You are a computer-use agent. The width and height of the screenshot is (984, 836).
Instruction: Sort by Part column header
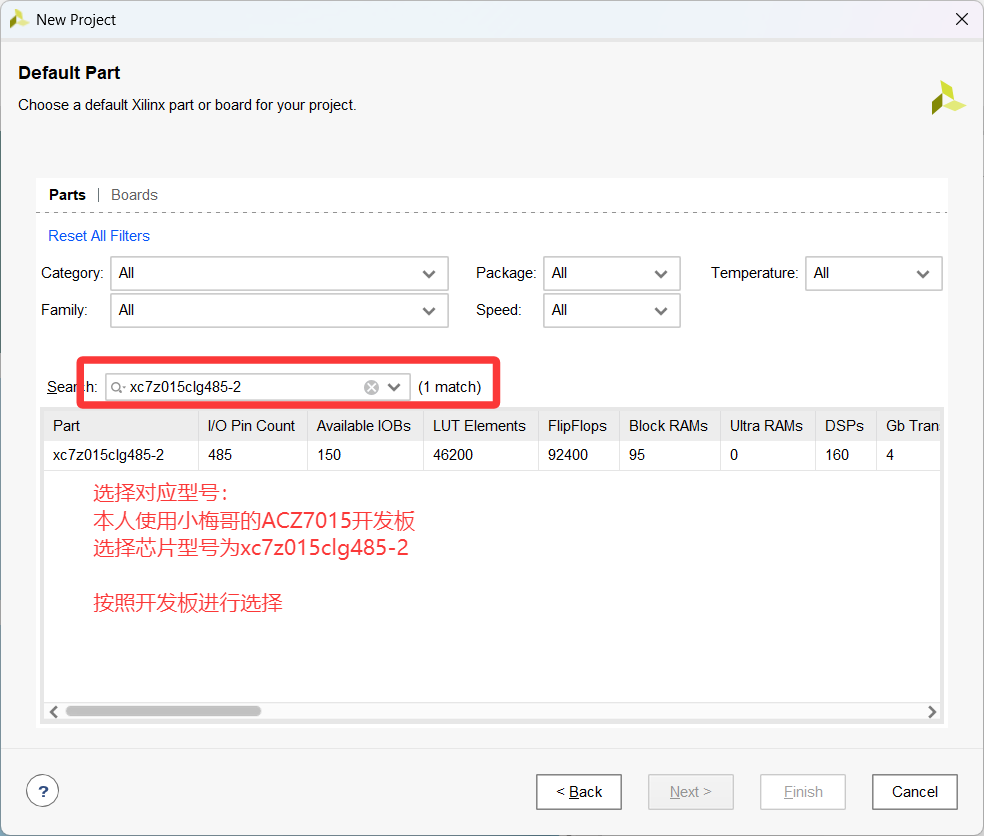pyautogui.click(x=121, y=426)
